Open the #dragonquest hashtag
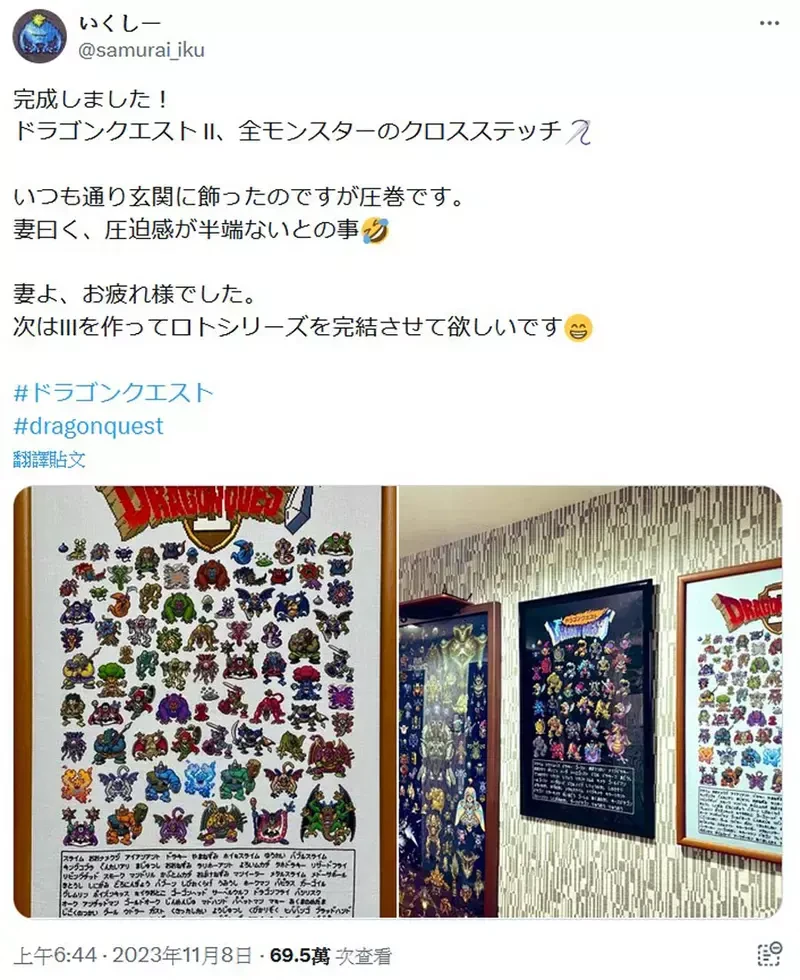Viewport: 800px width, 980px height. click(88, 426)
